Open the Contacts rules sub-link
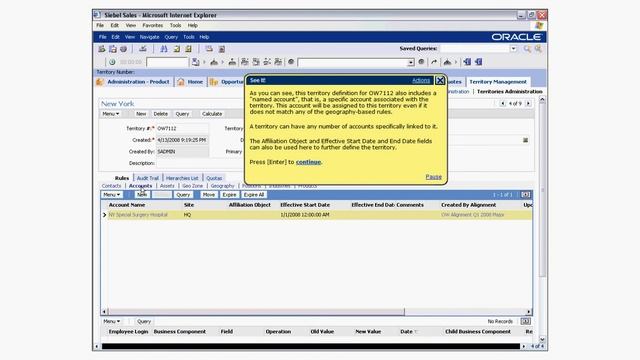Screen dimensions: 640x360 [x=111, y=186]
